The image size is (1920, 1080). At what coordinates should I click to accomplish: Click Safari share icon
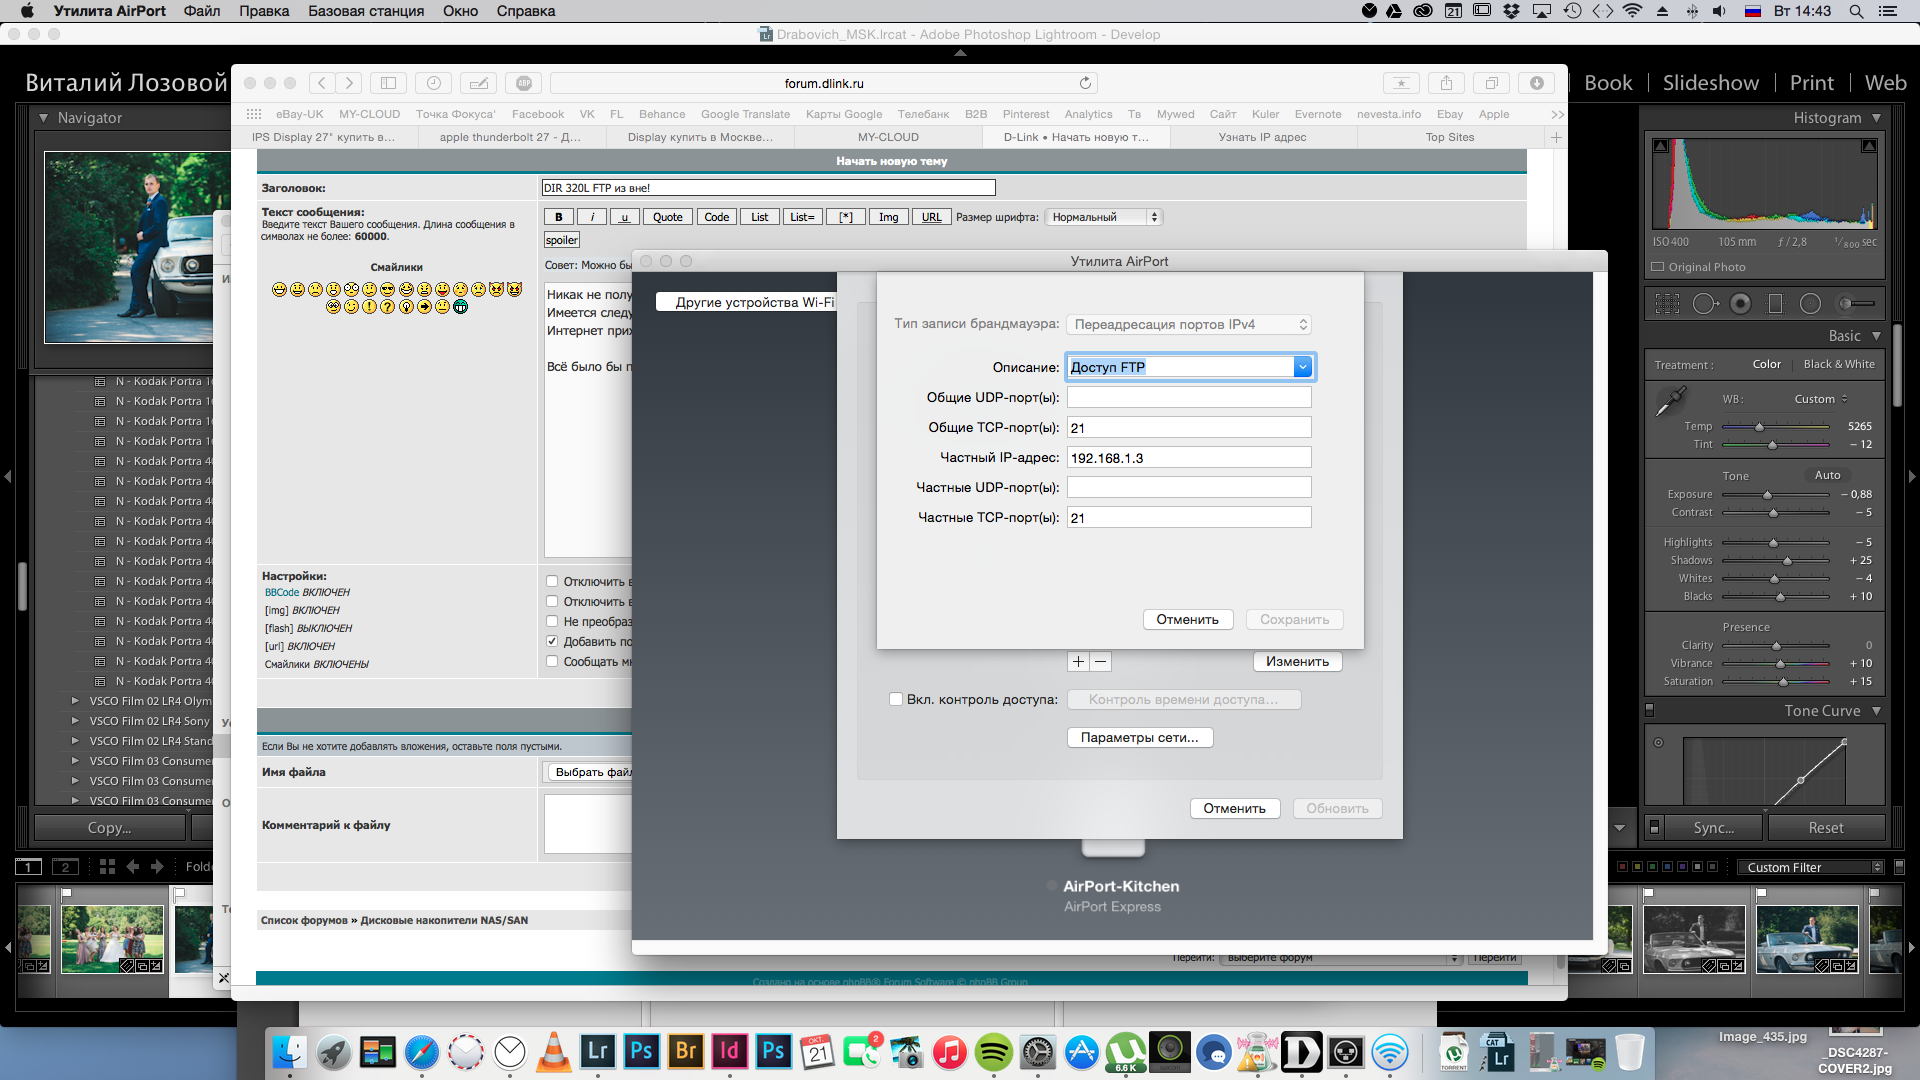point(1446,83)
